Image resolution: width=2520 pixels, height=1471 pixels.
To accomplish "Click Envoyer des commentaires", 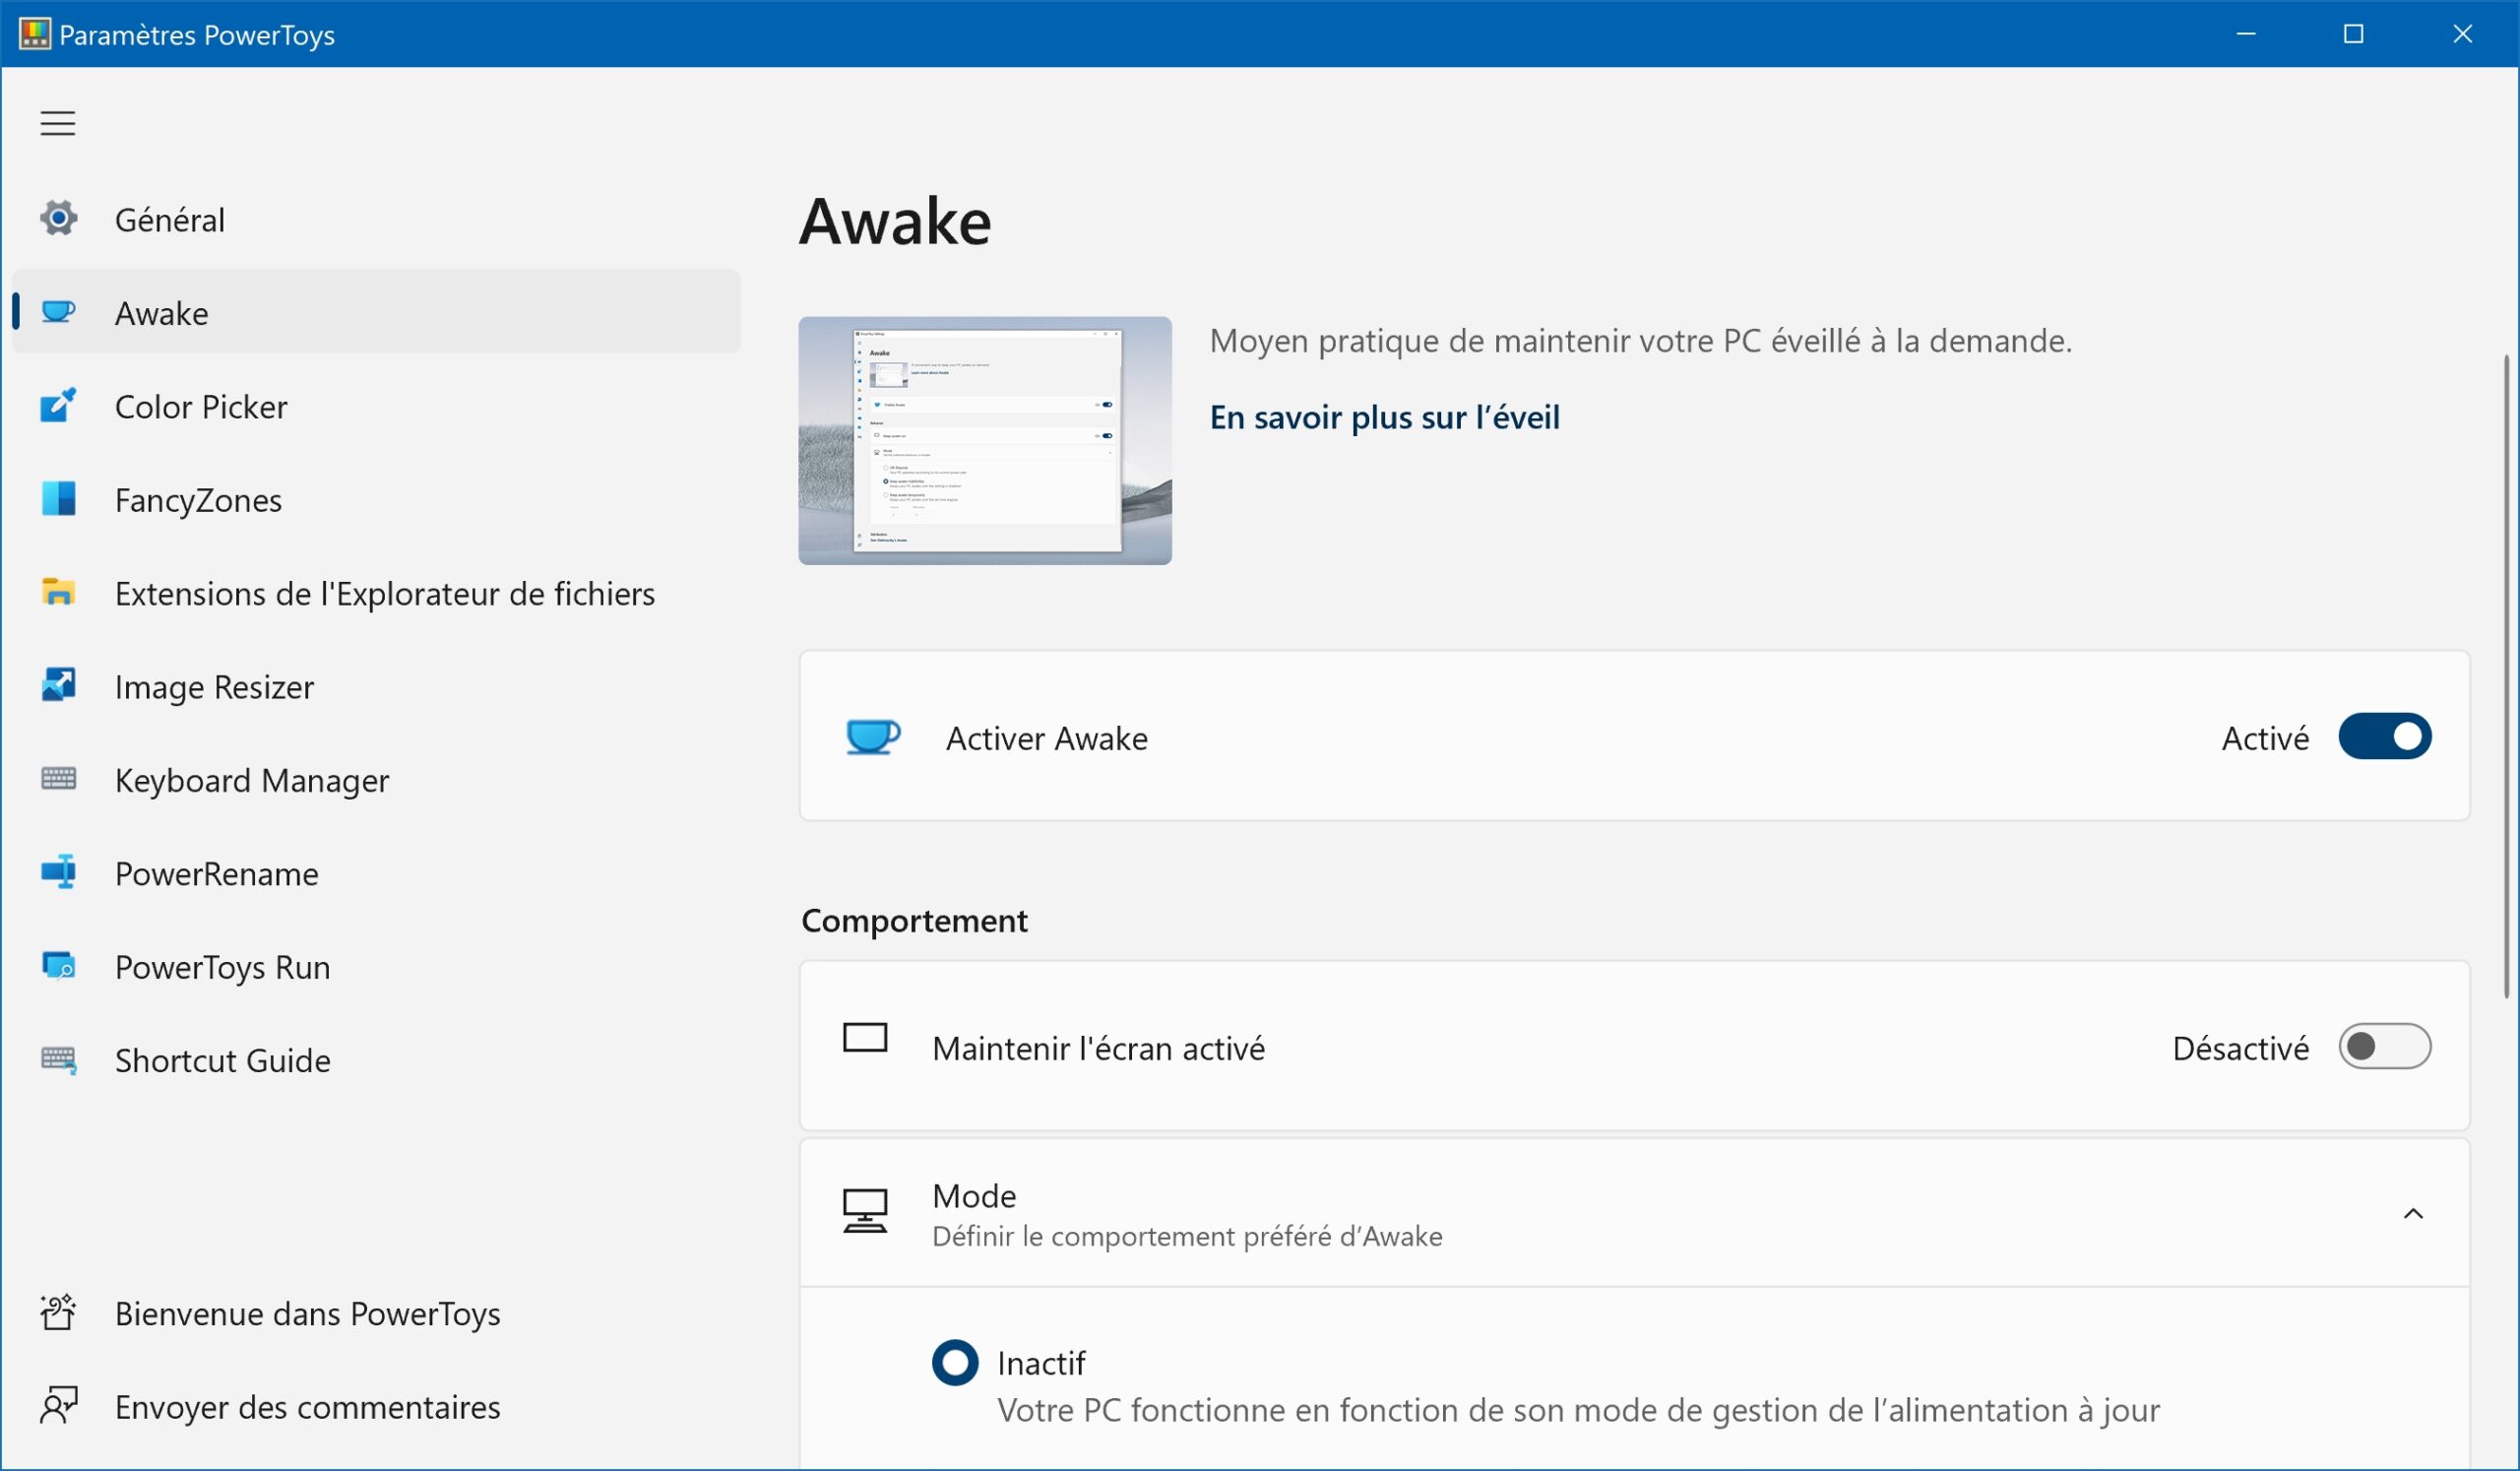I will [x=376, y=1407].
